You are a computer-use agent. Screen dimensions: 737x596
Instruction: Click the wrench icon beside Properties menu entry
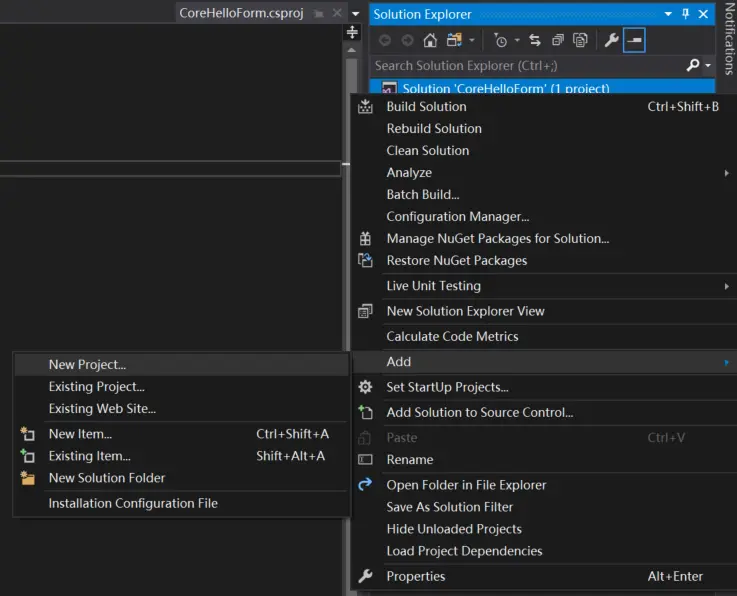click(x=365, y=576)
